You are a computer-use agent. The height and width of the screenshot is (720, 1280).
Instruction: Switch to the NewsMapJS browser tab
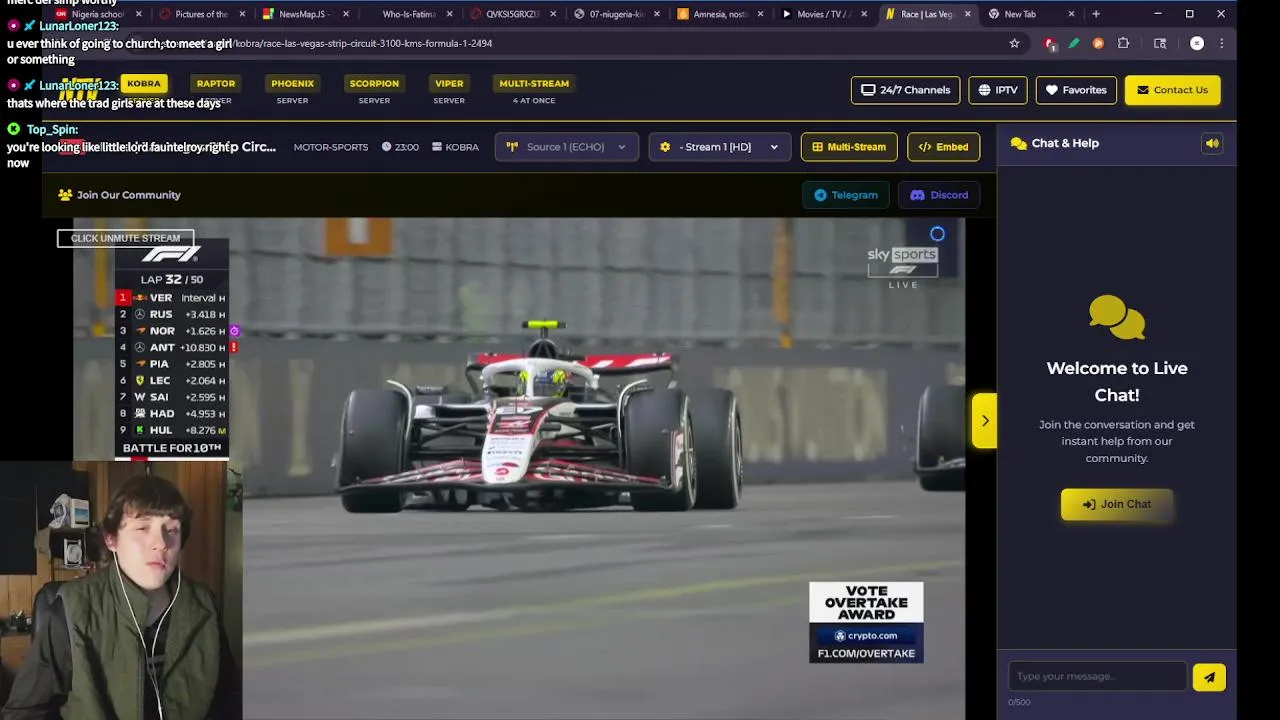click(x=304, y=14)
